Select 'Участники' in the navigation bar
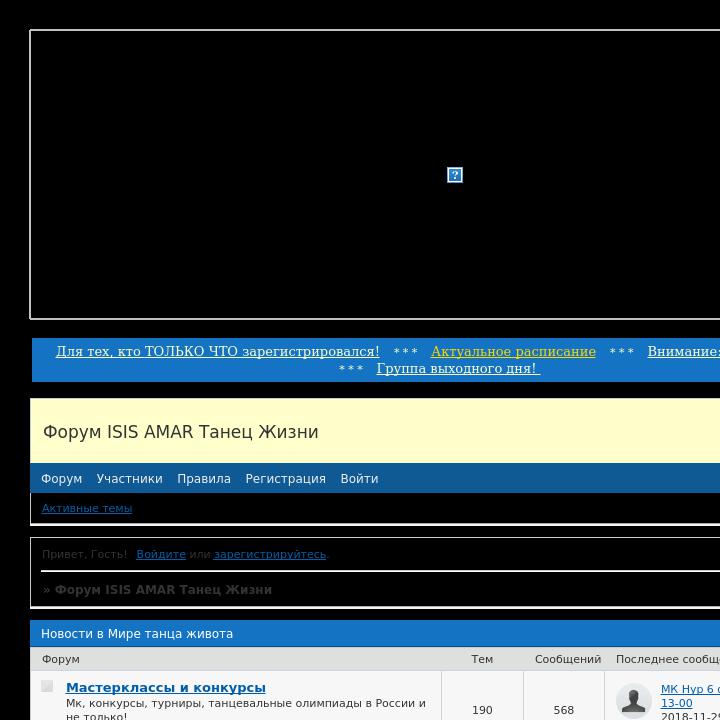Image resolution: width=720 pixels, height=720 pixels. click(x=129, y=478)
